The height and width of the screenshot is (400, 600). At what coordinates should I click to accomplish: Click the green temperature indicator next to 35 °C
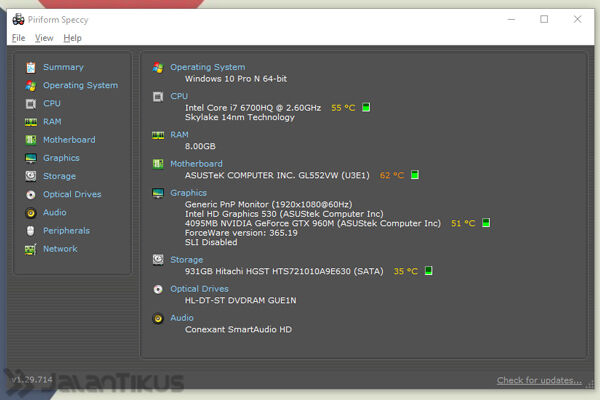(x=429, y=271)
